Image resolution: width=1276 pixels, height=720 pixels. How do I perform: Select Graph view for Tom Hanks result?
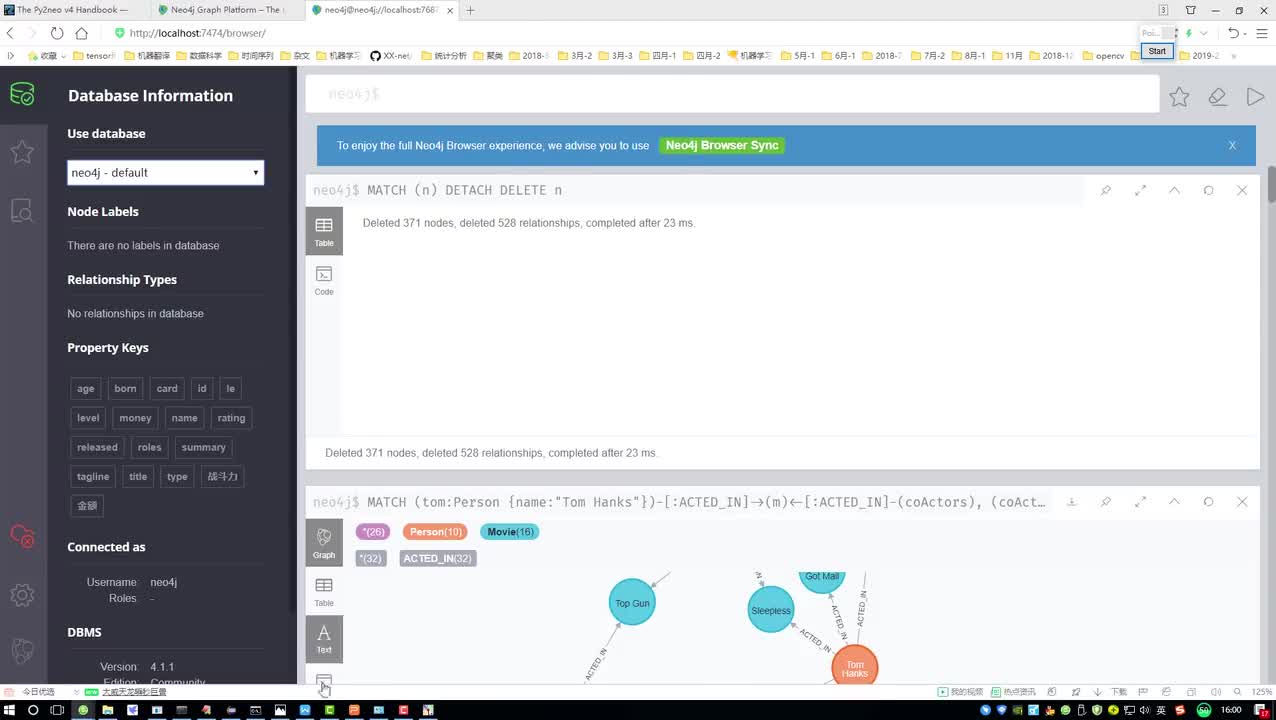[324, 542]
